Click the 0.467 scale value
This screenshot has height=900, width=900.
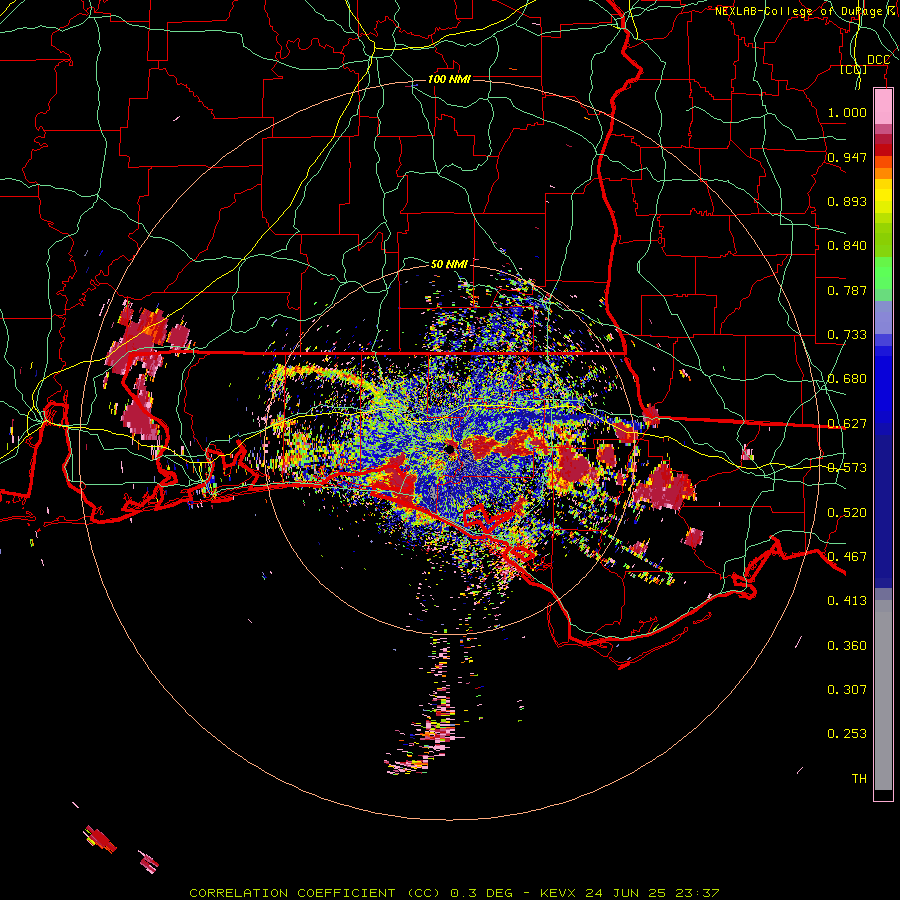click(847, 557)
